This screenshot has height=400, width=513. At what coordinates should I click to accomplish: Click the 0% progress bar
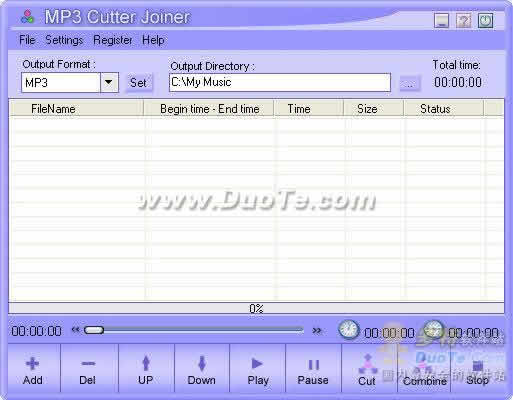256,308
